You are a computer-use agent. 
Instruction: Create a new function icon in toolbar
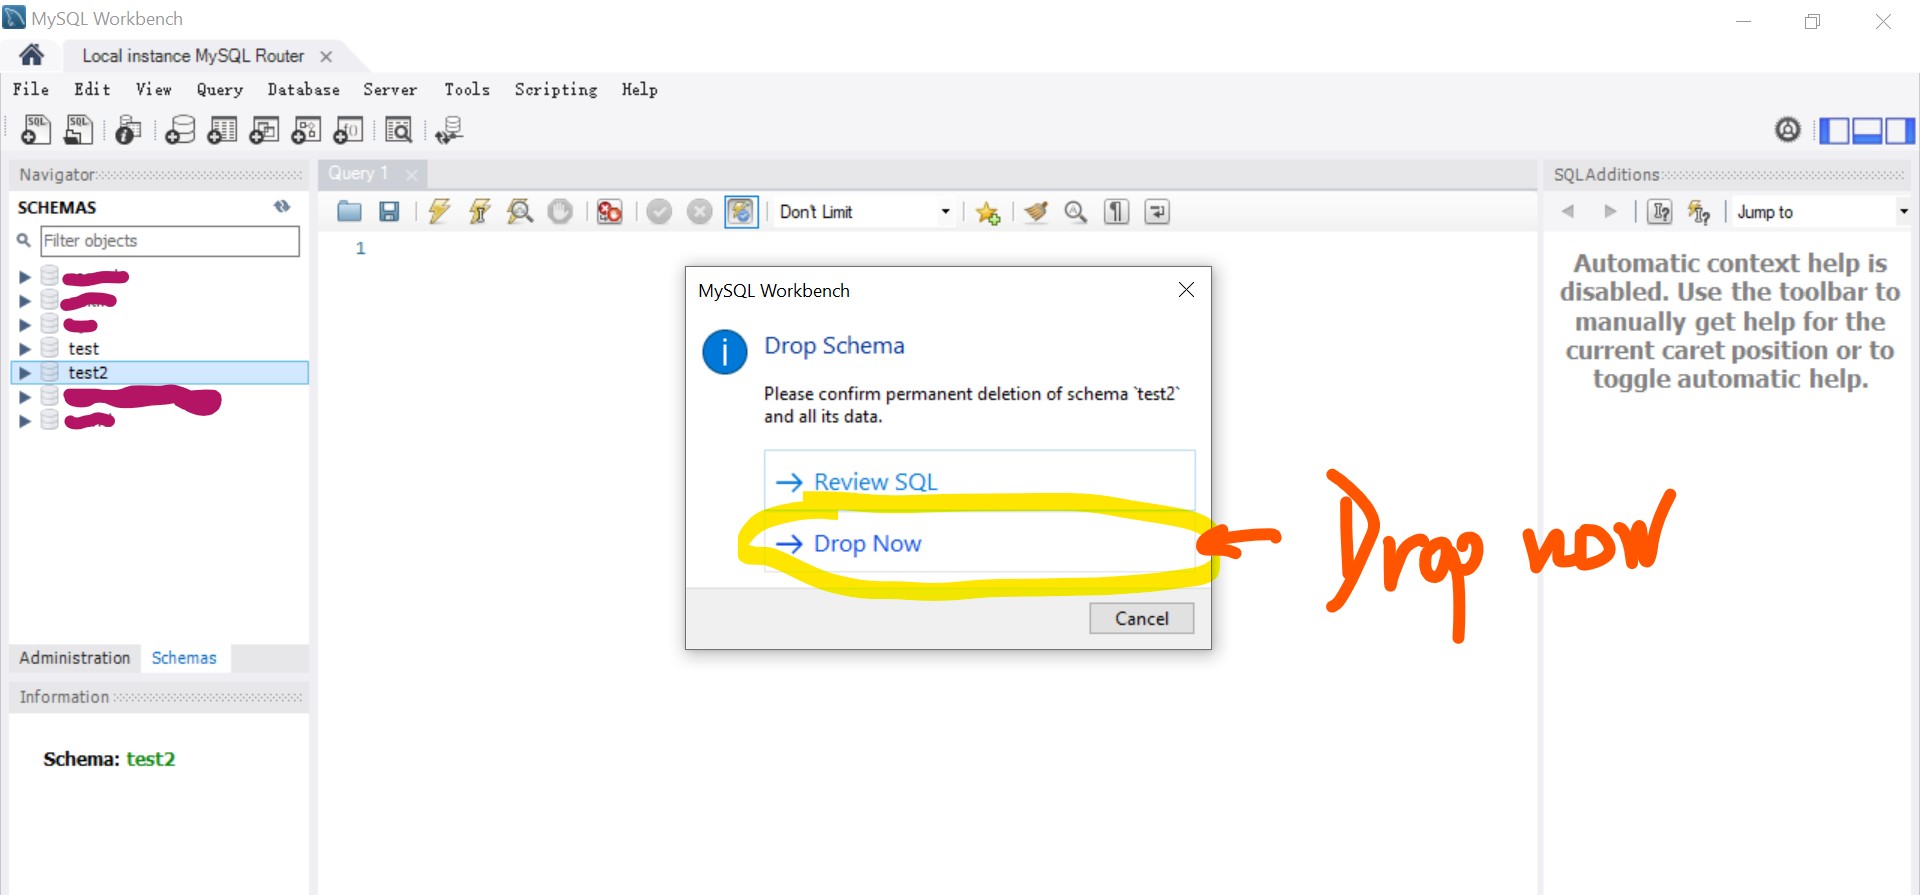click(348, 130)
